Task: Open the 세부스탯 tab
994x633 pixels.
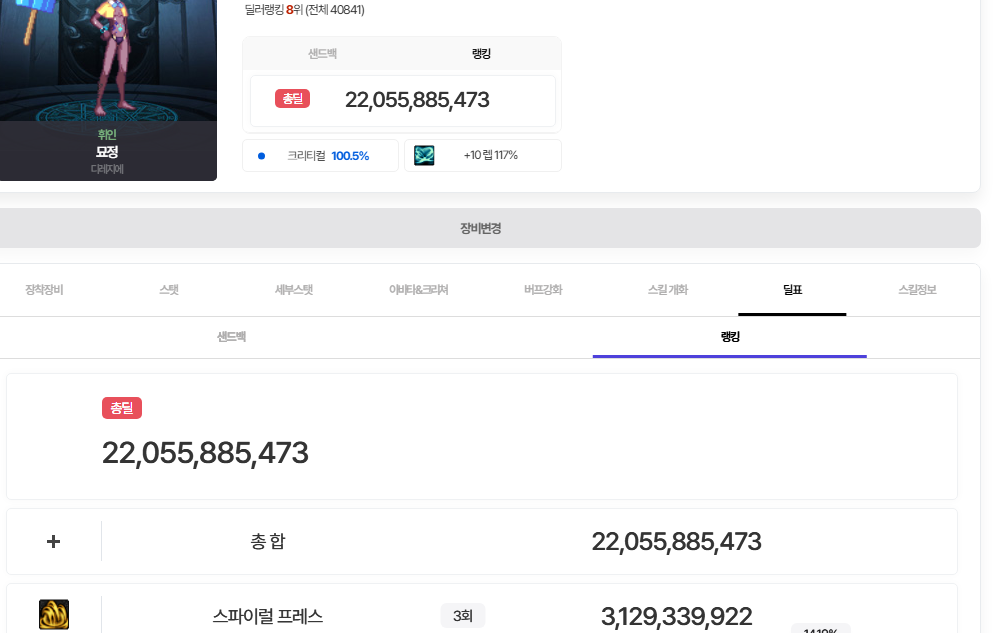Action: coord(294,290)
